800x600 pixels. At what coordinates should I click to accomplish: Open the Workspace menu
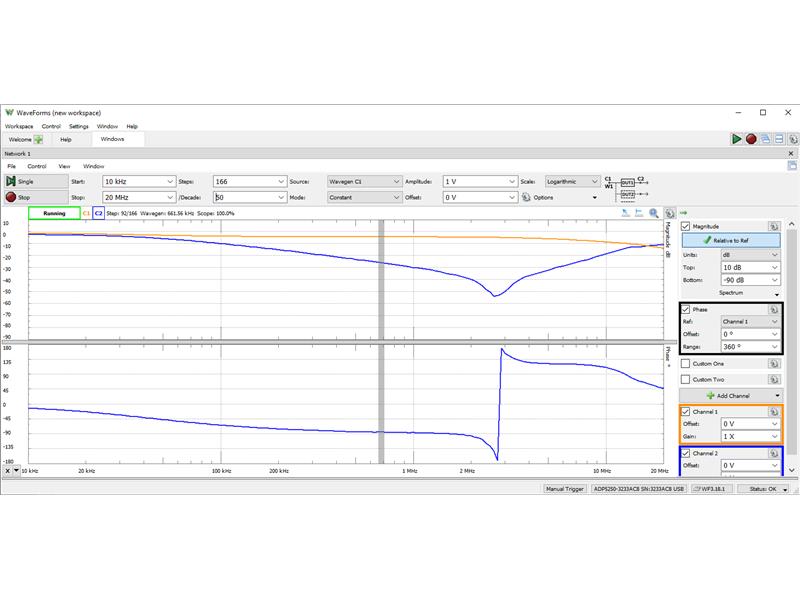[x=19, y=127]
